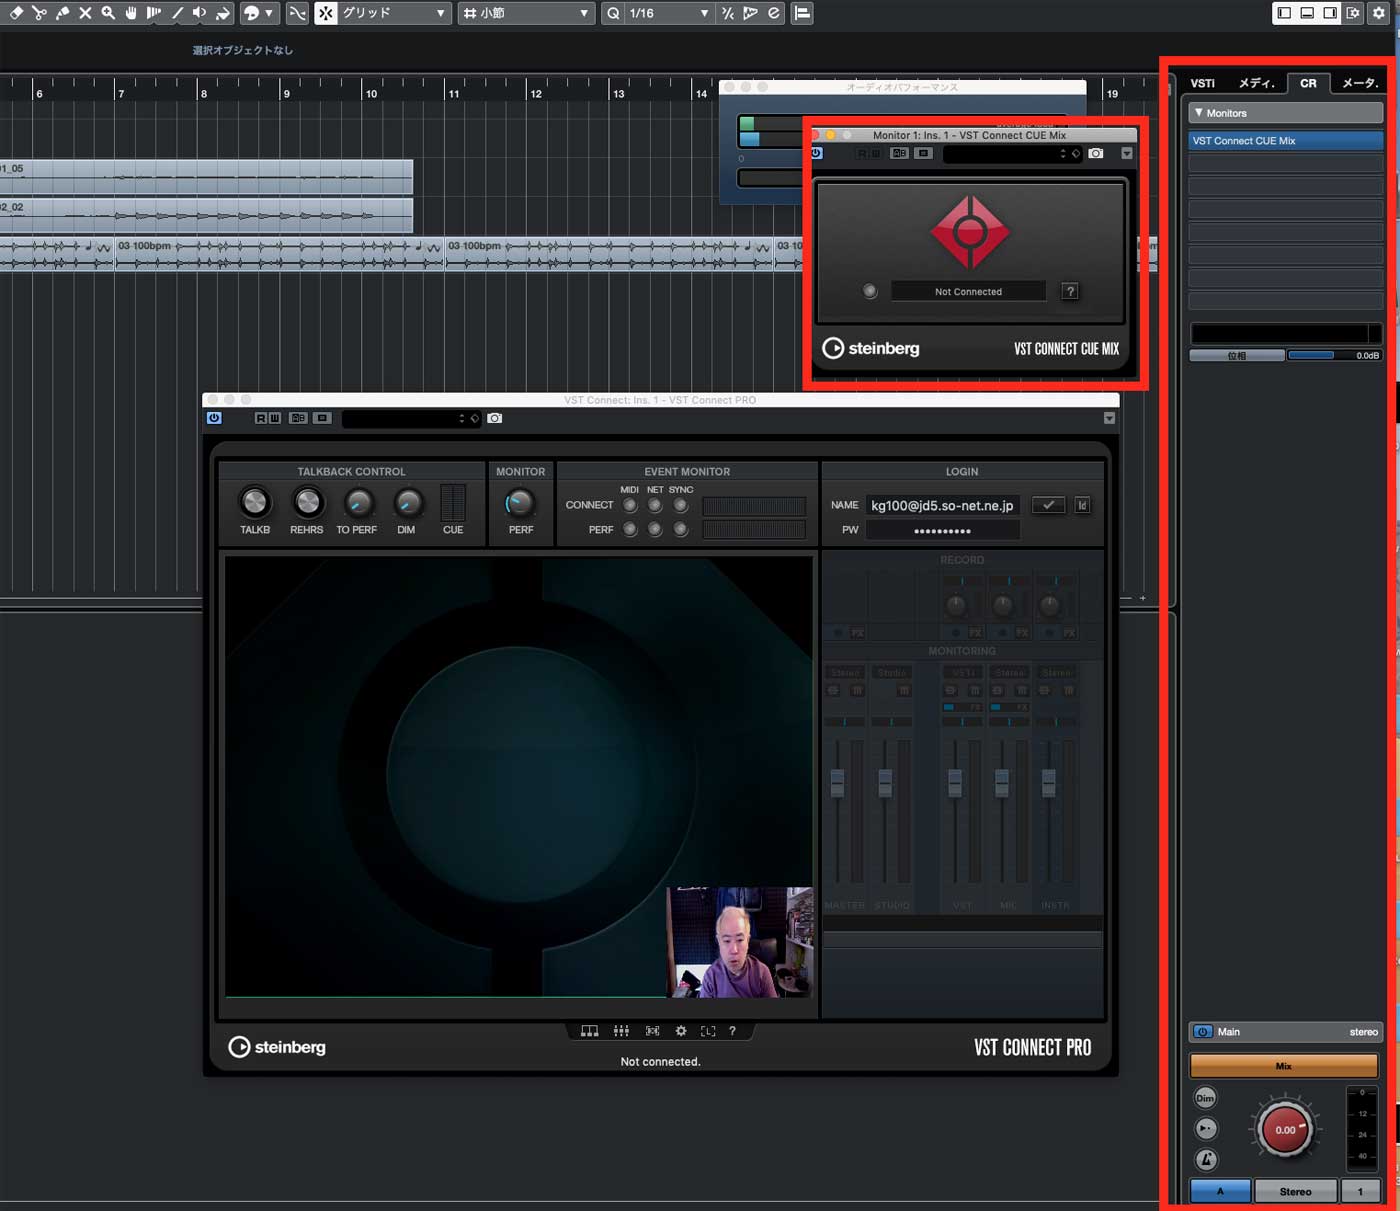The width and height of the screenshot is (1400, 1211).
Task: Toggle iterative quantize Q button
Action: [613, 13]
